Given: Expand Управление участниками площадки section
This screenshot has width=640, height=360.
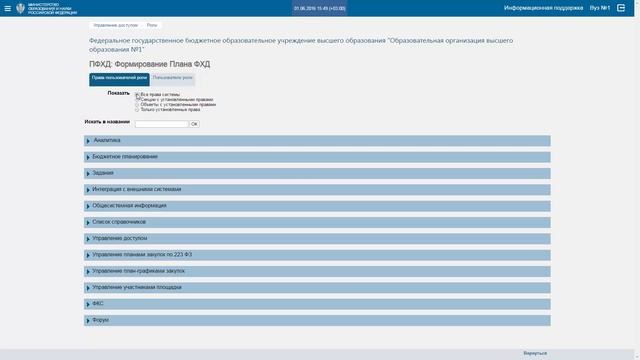Looking at the screenshot, I should [x=317, y=288].
